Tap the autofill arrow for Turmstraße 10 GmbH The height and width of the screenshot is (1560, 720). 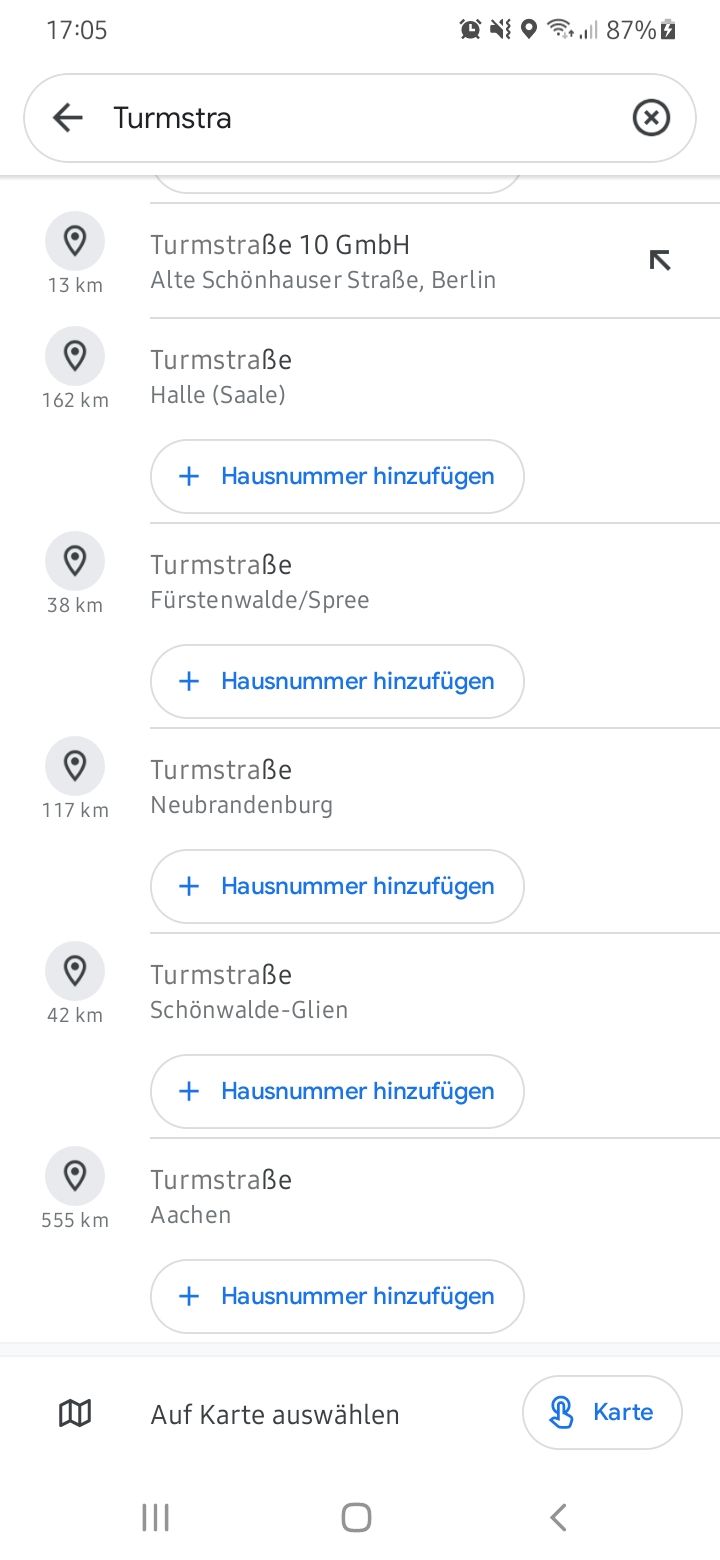(x=660, y=261)
